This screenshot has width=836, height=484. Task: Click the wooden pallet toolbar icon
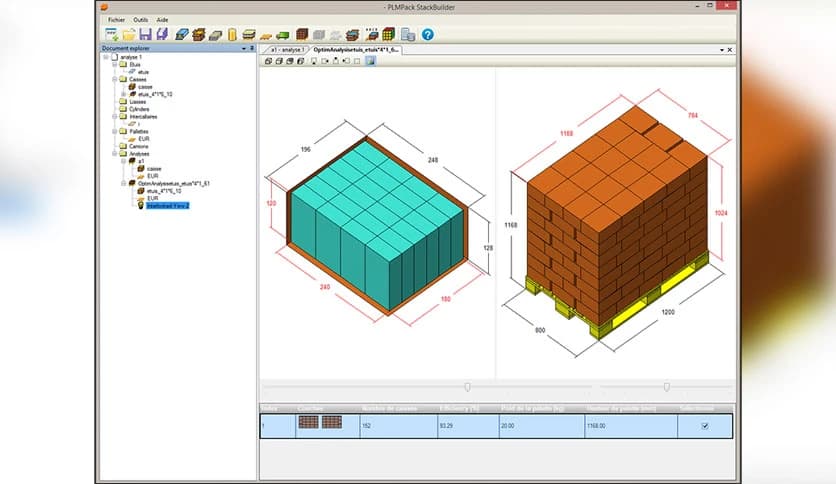click(x=267, y=34)
